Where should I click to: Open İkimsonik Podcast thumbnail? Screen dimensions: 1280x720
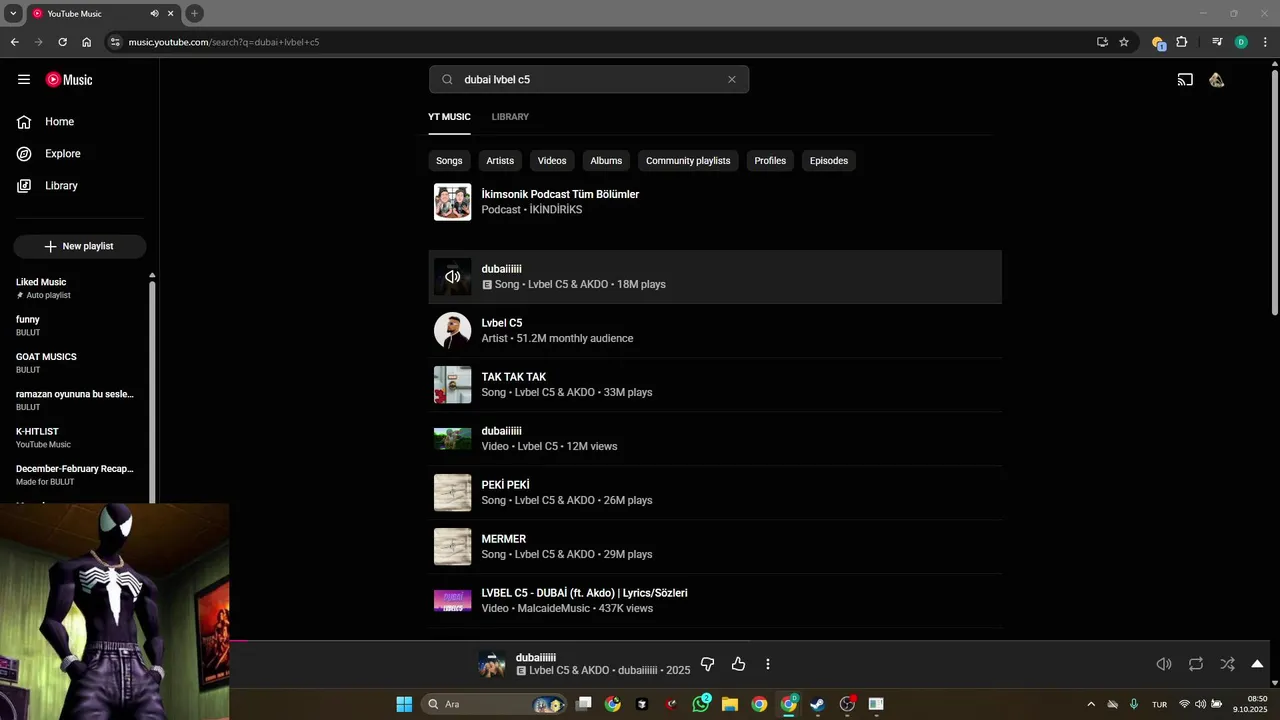[x=452, y=202]
